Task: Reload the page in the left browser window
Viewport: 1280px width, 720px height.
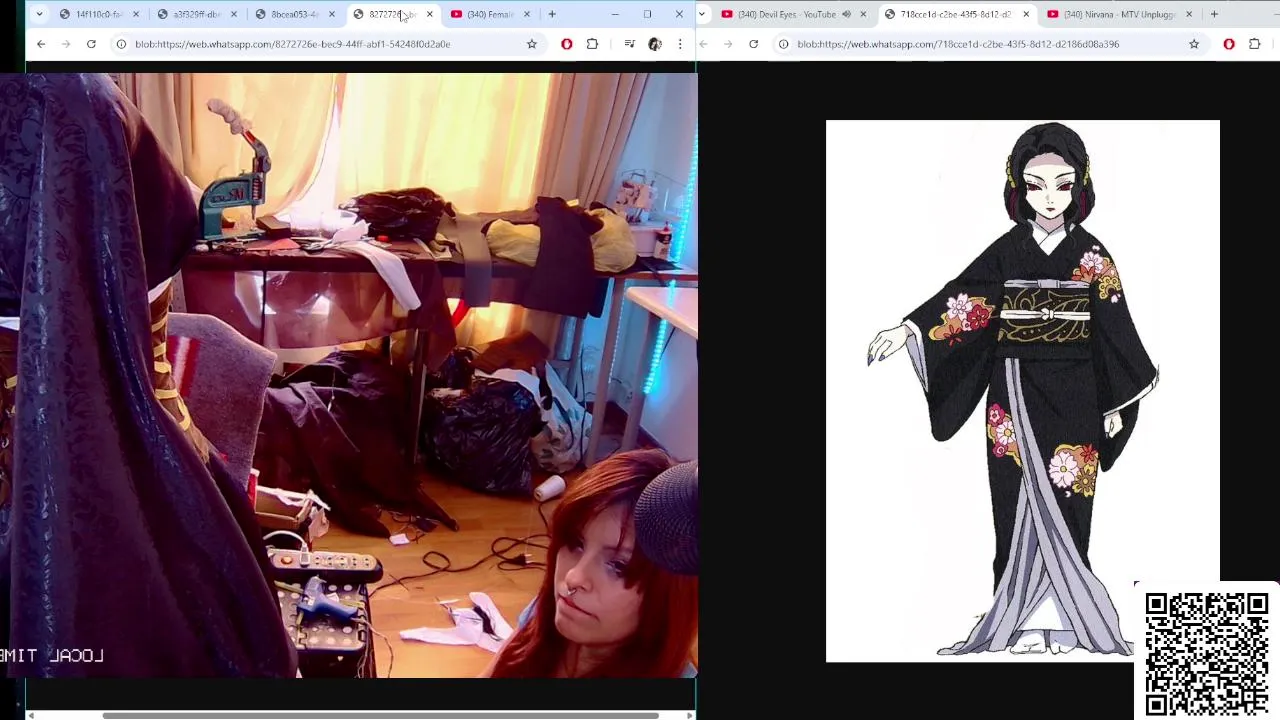Action: coord(91,44)
